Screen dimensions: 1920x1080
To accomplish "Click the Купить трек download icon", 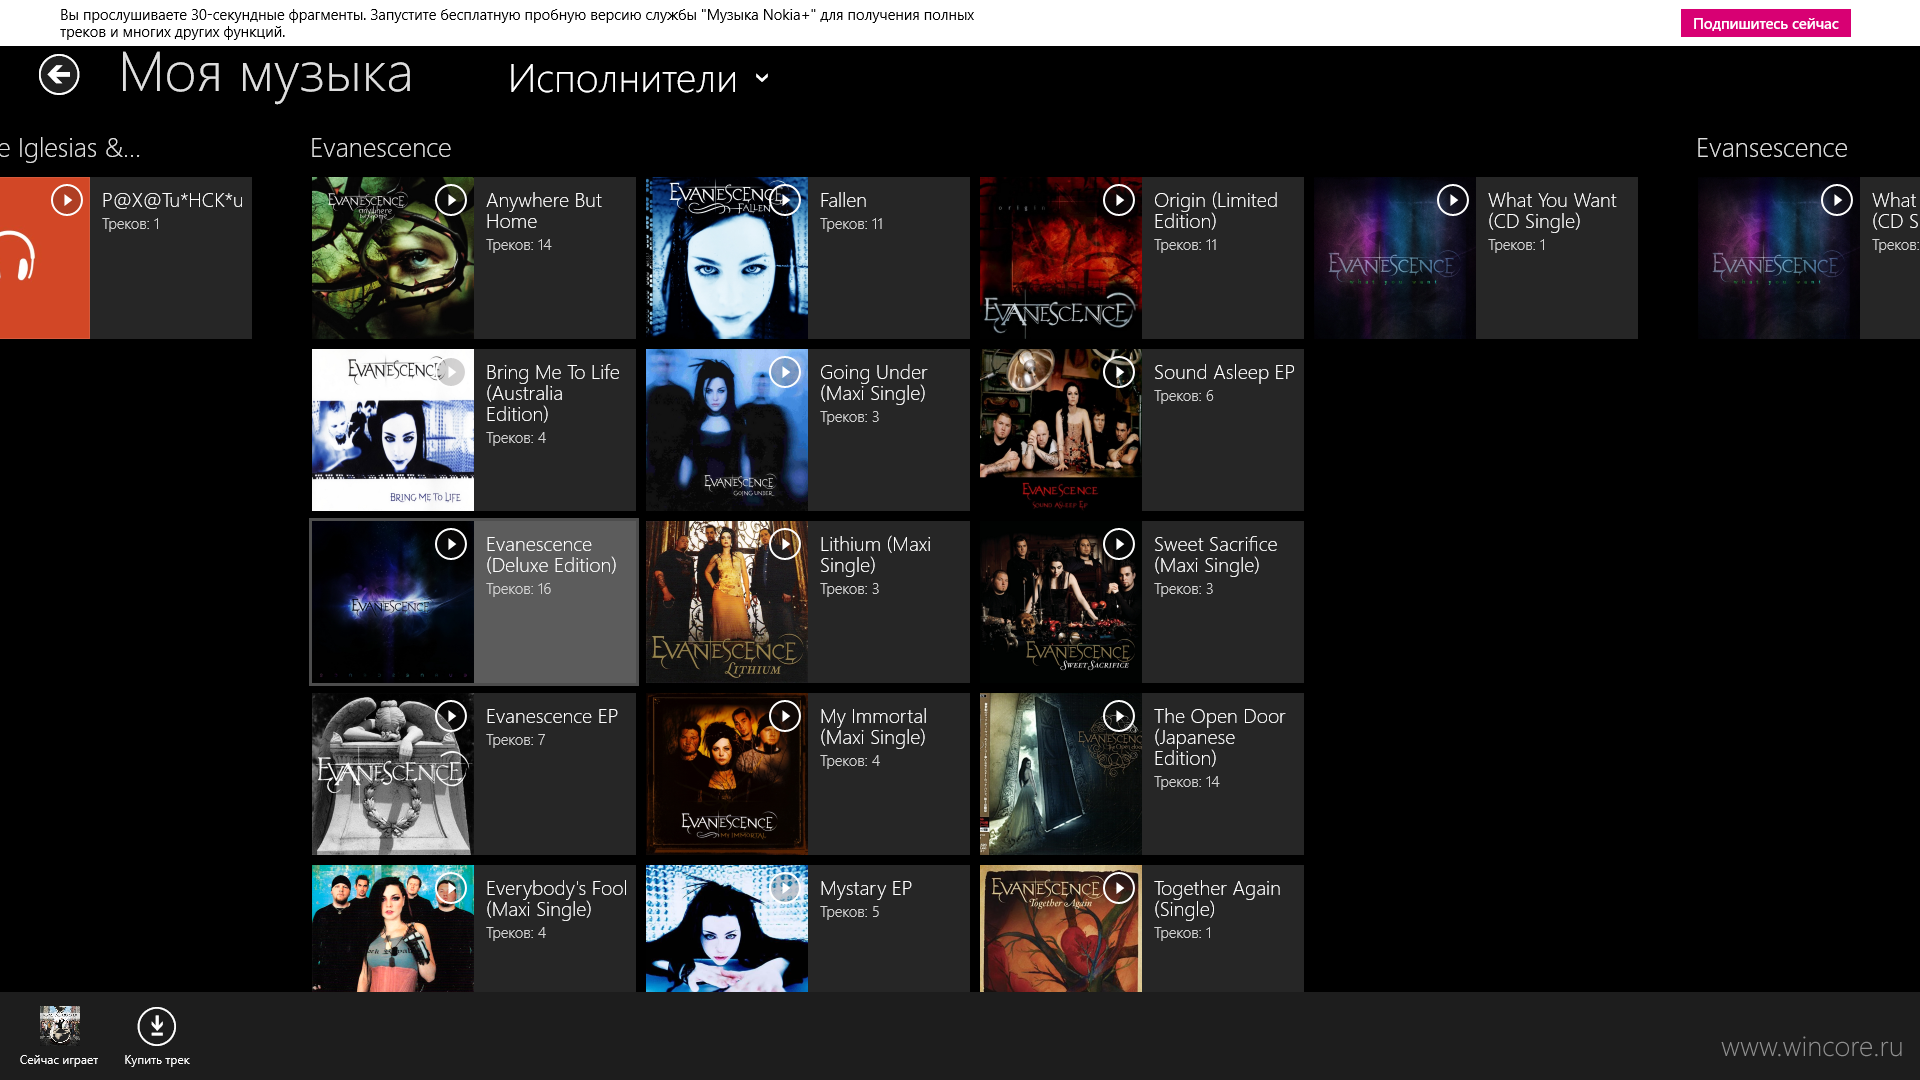I will click(157, 1026).
